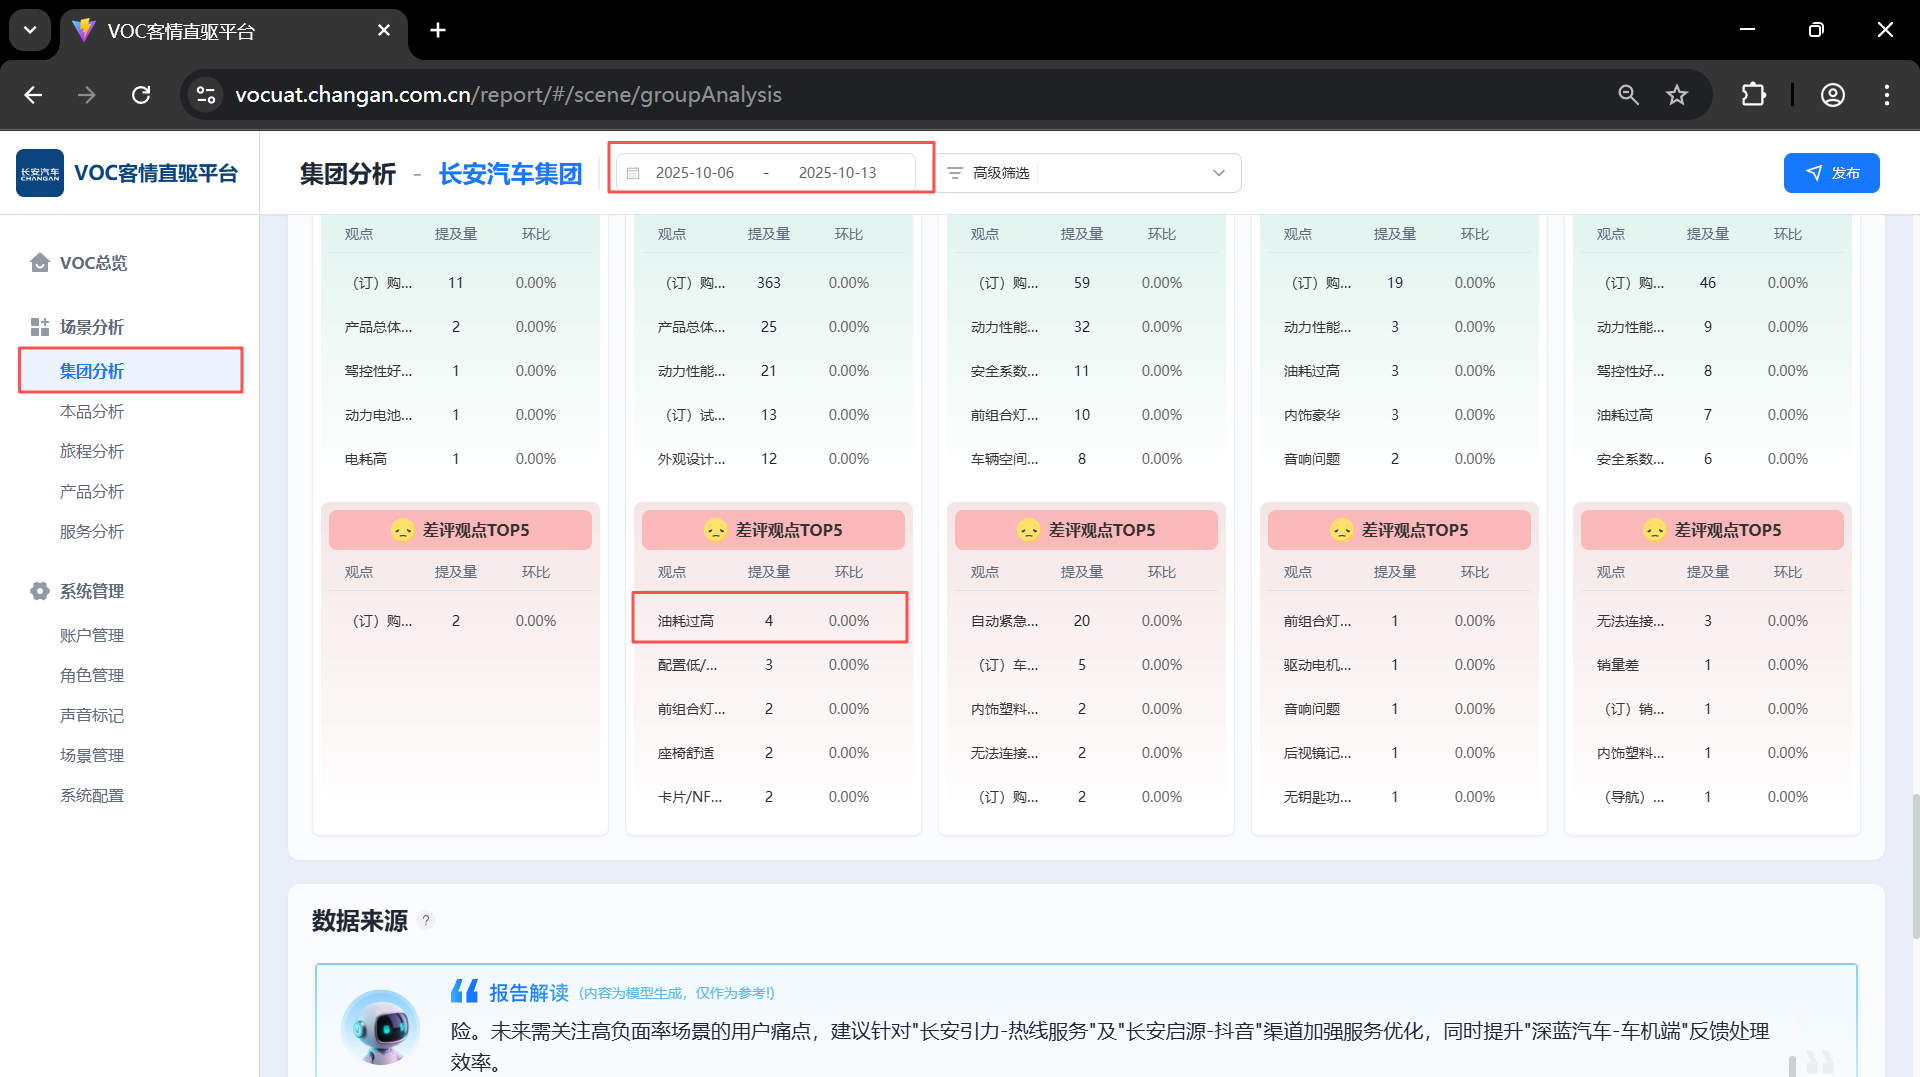Click the 场景分析 grid icon
This screenshot has width=1920, height=1077.
[x=40, y=327]
